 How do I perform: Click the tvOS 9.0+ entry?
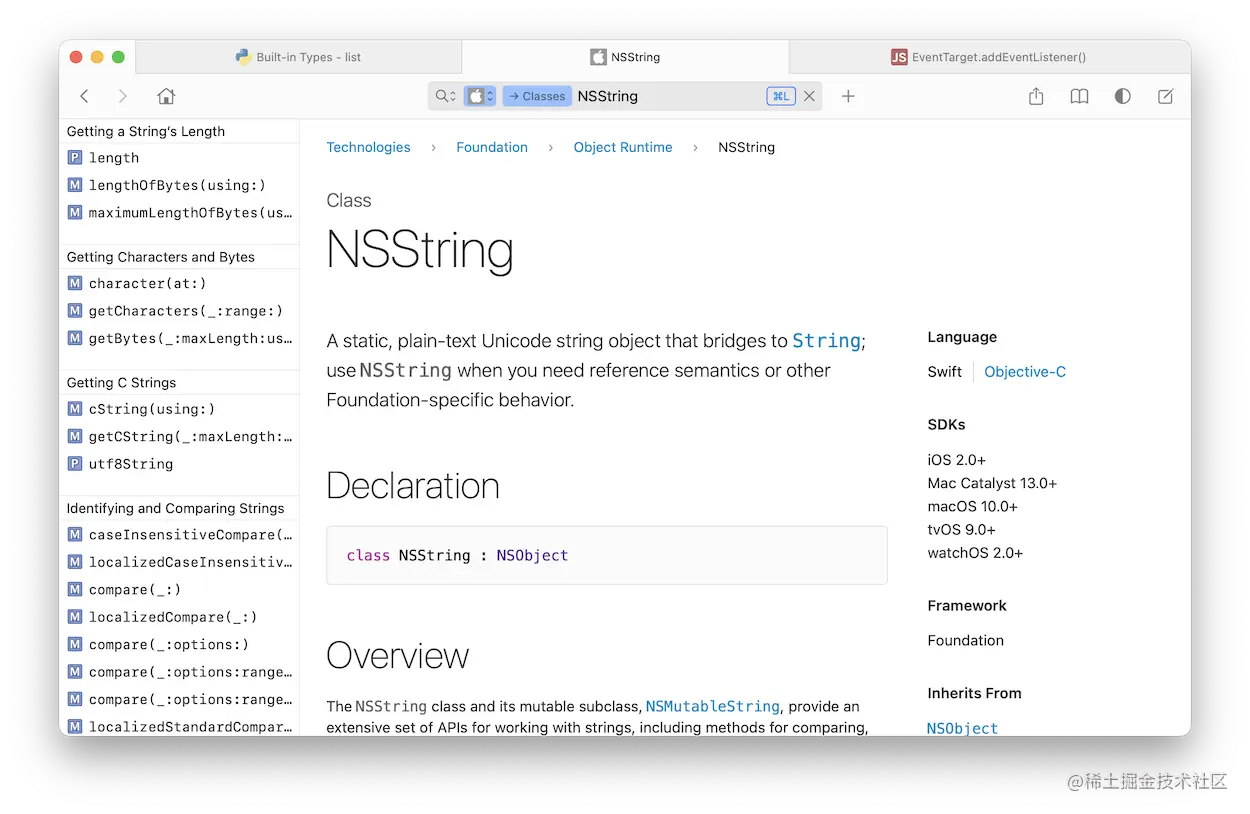tap(962, 529)
